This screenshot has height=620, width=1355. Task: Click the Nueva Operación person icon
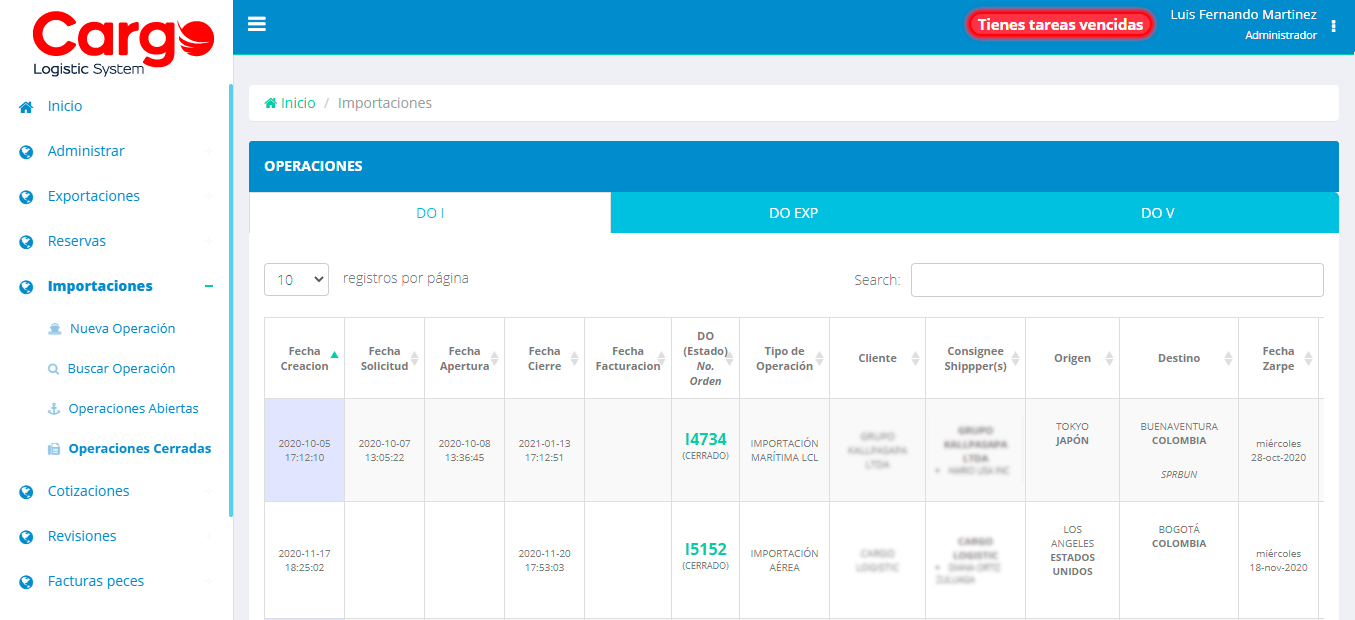(57, 328)
